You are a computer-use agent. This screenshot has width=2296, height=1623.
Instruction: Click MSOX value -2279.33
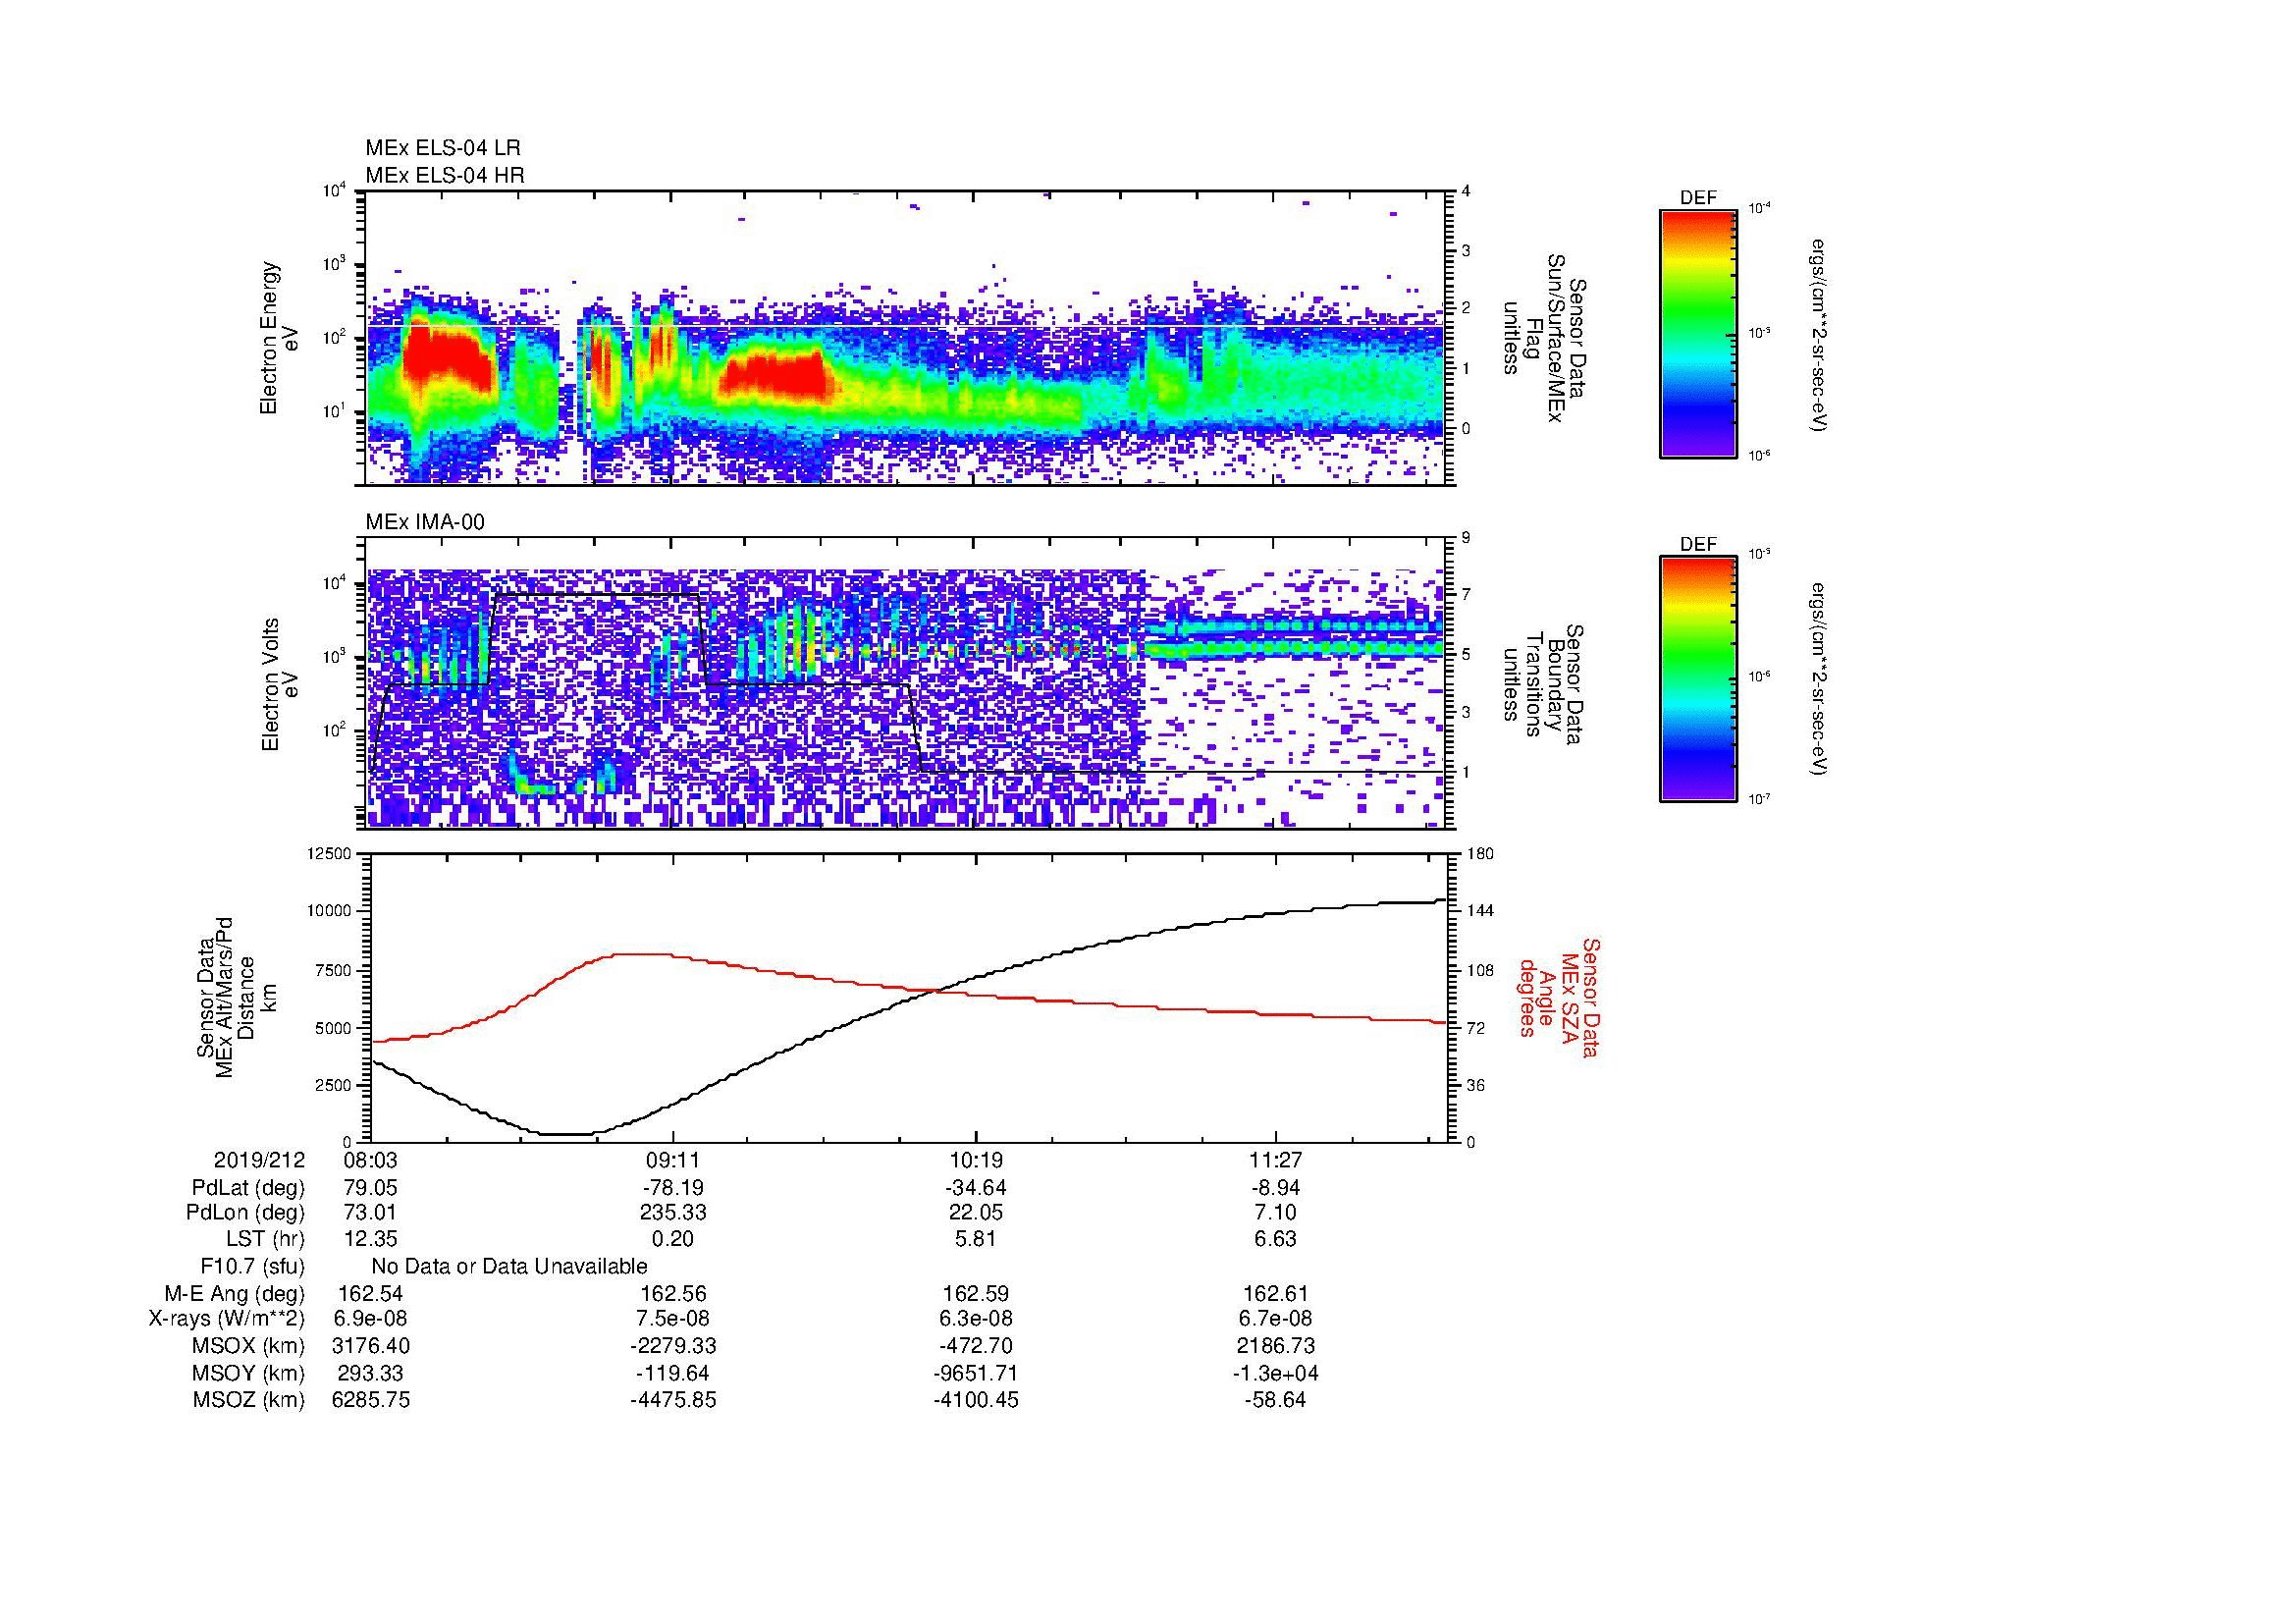coord(672,1346)
